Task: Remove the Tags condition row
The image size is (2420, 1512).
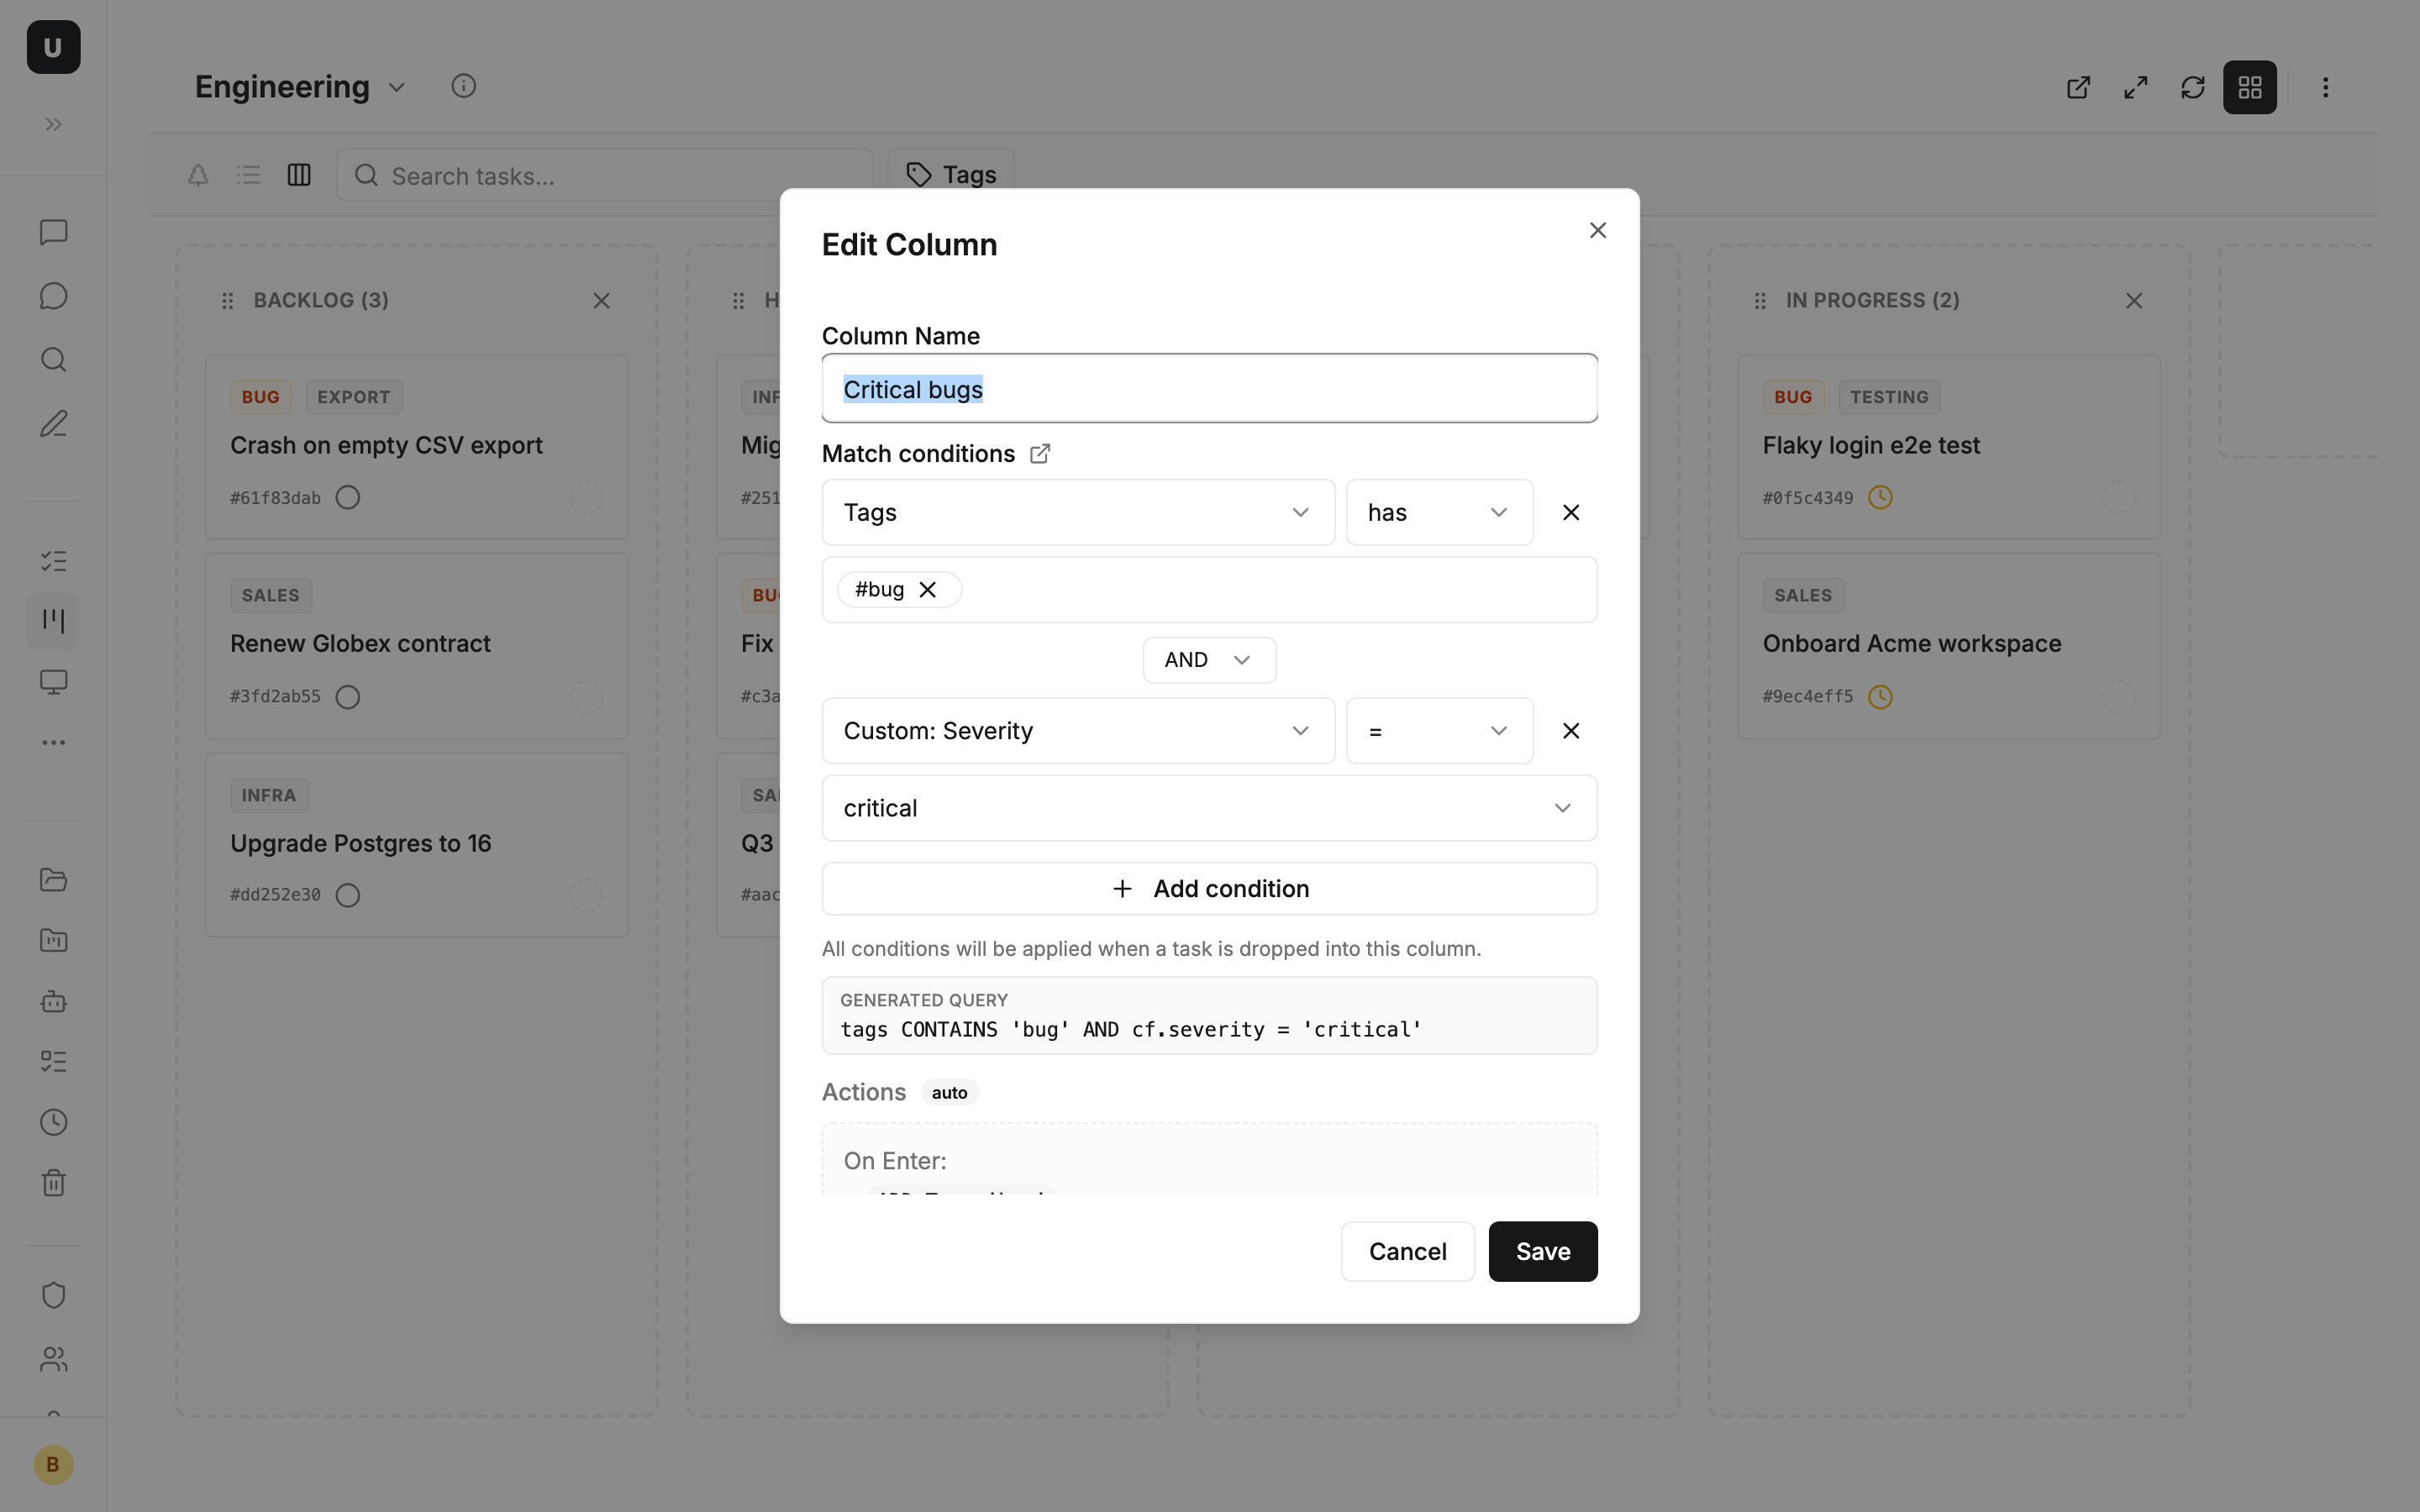Action: point(1570,512)
